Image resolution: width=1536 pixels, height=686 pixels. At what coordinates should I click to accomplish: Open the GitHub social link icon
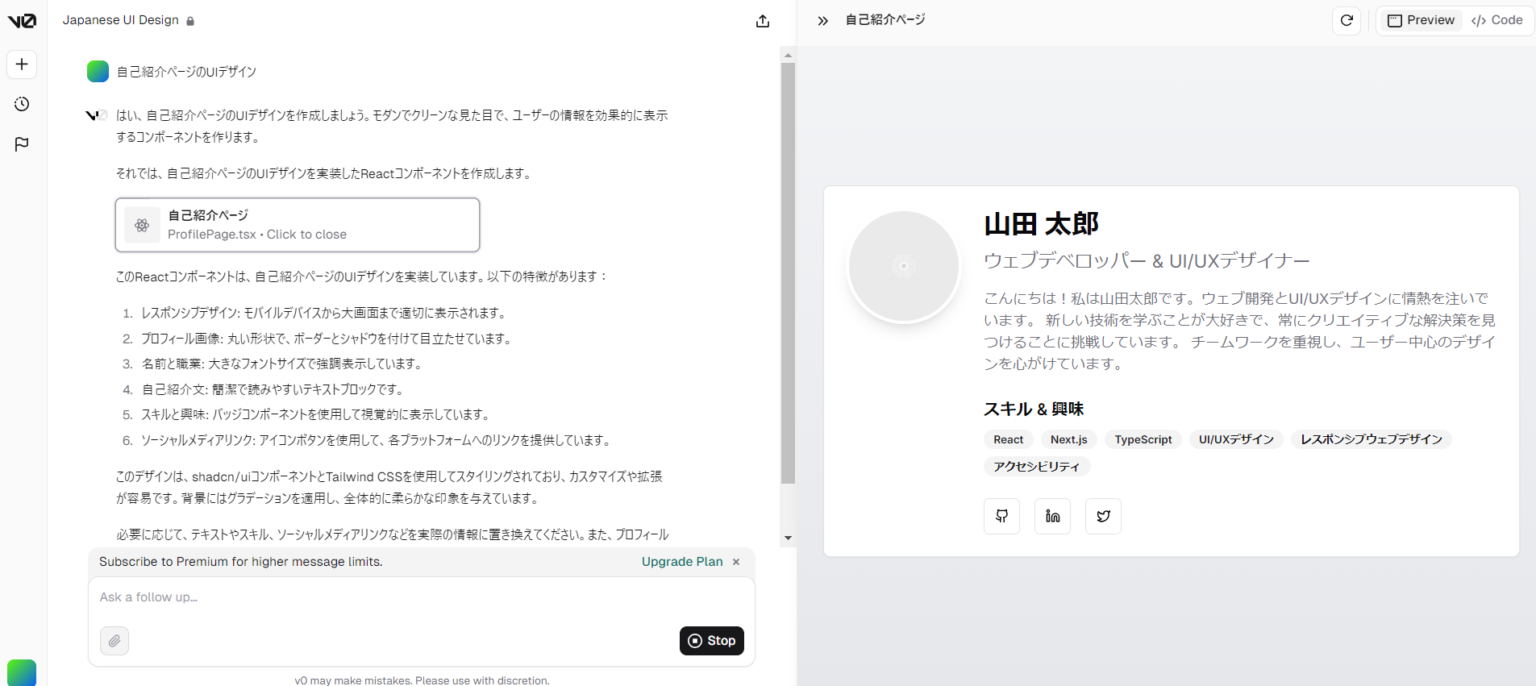(1001, 516)
